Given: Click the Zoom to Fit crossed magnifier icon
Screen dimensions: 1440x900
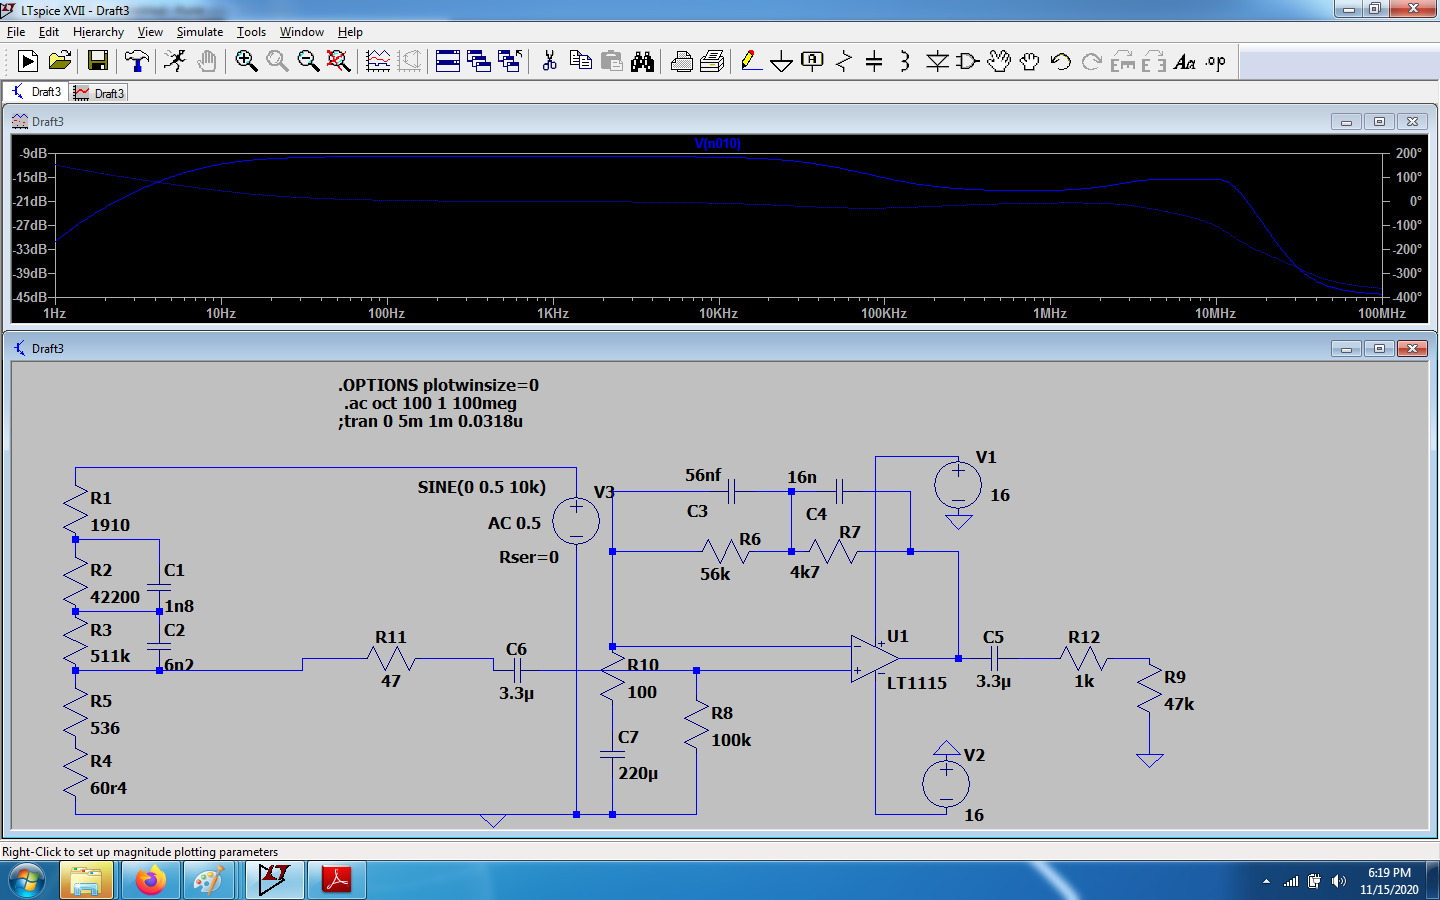Looking at the screenshot, I should pyautogui.click(x=339, y=62).
